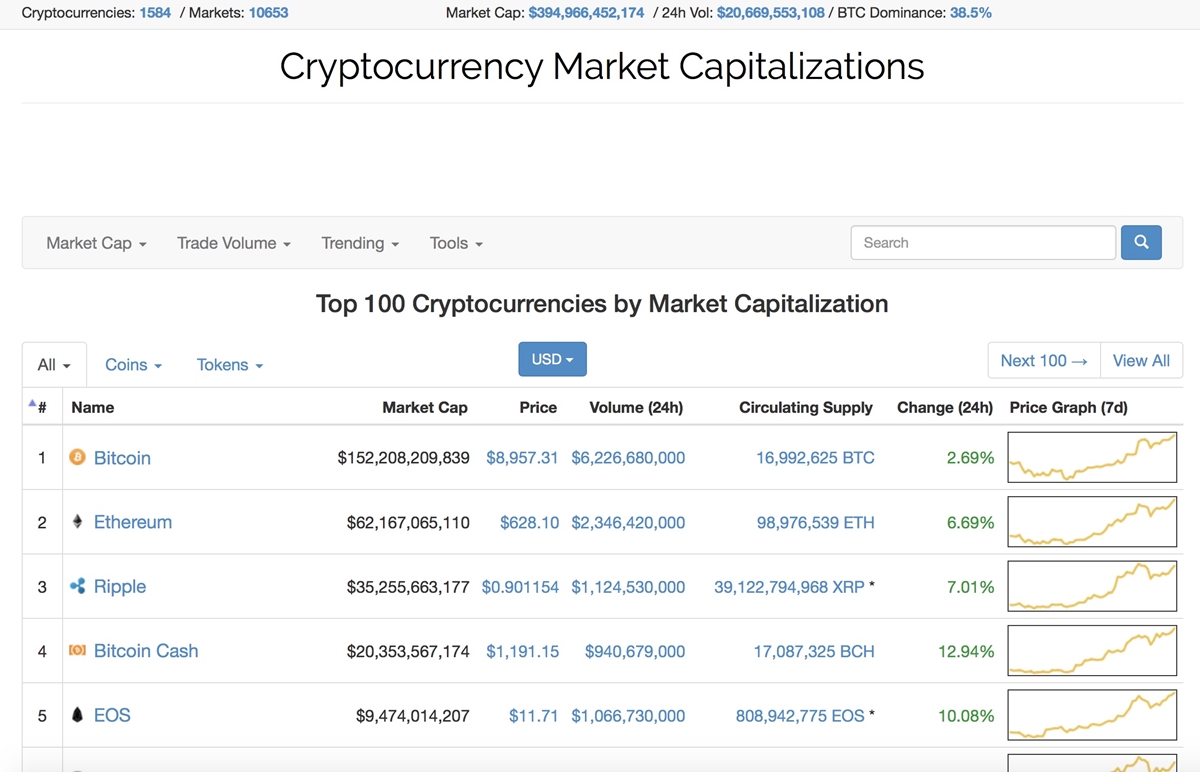The image size is (1200, 772).
Task: Open Bitcoin Cash 7-day price graph
Action: pos(1092,650)
